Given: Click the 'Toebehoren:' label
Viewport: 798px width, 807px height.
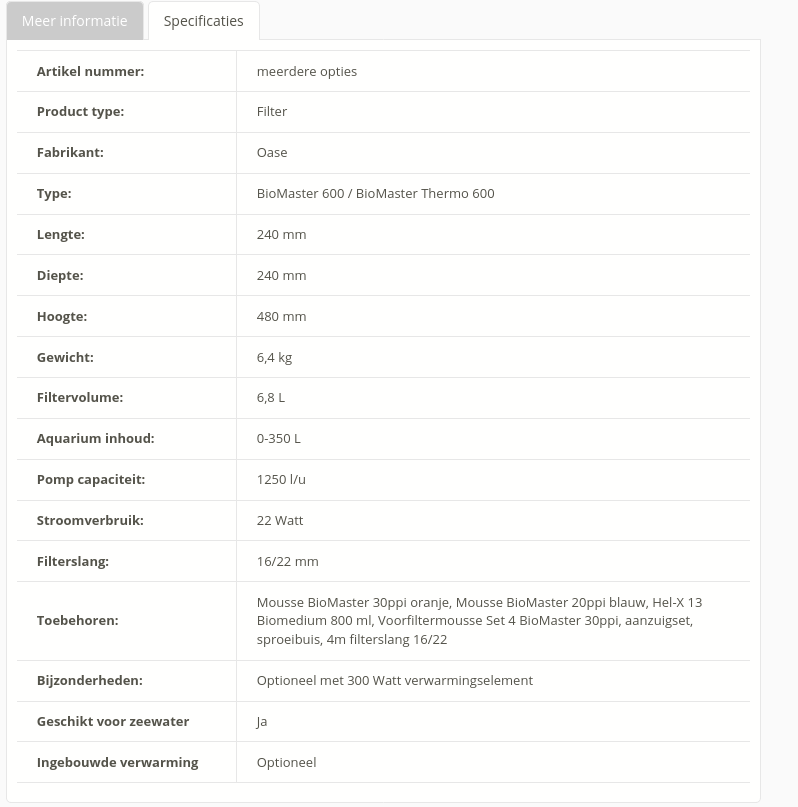Looking at the screenshot, I should [77, 620].
